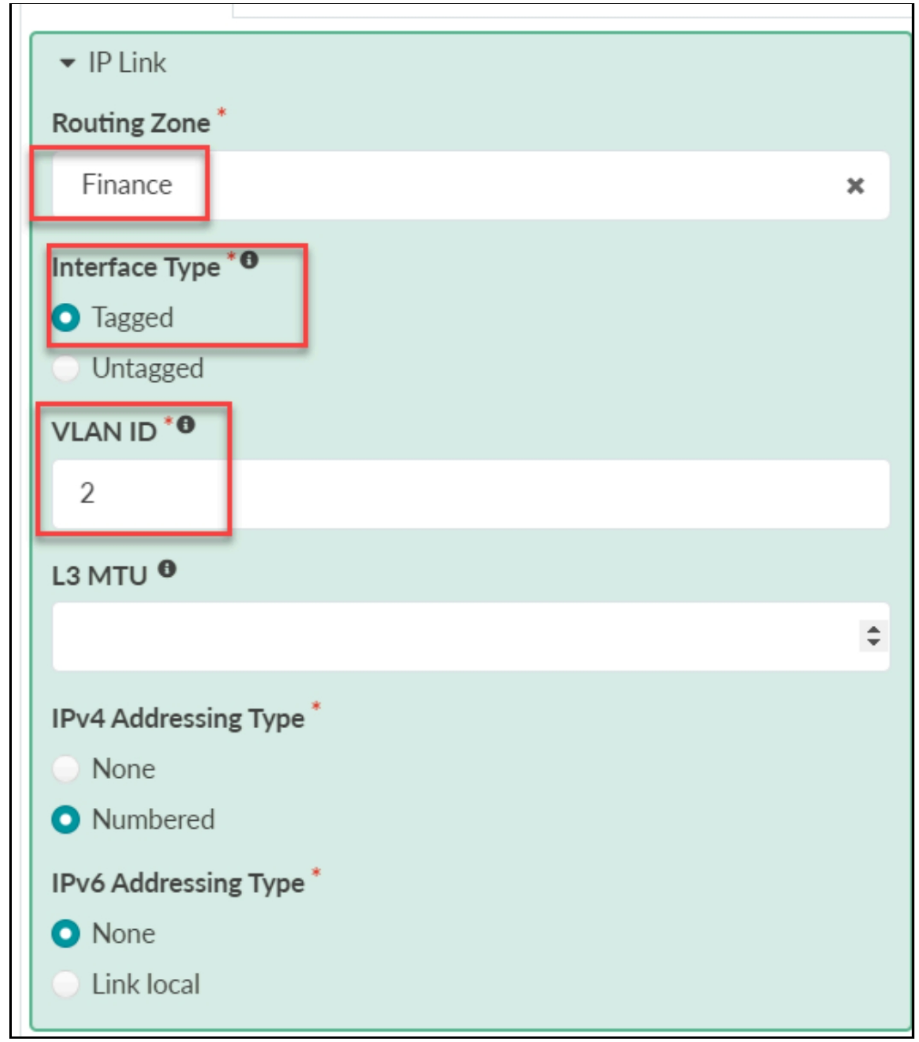919x1042 pixels.
Task: Focus the VLAN ID input field
Action: coord(470,494)
